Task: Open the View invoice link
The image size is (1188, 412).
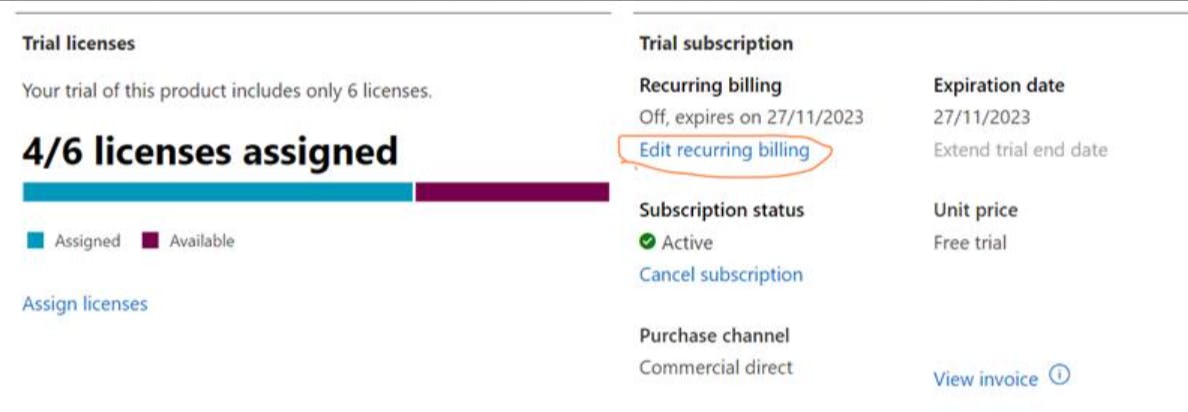Action: pos(985,379)
